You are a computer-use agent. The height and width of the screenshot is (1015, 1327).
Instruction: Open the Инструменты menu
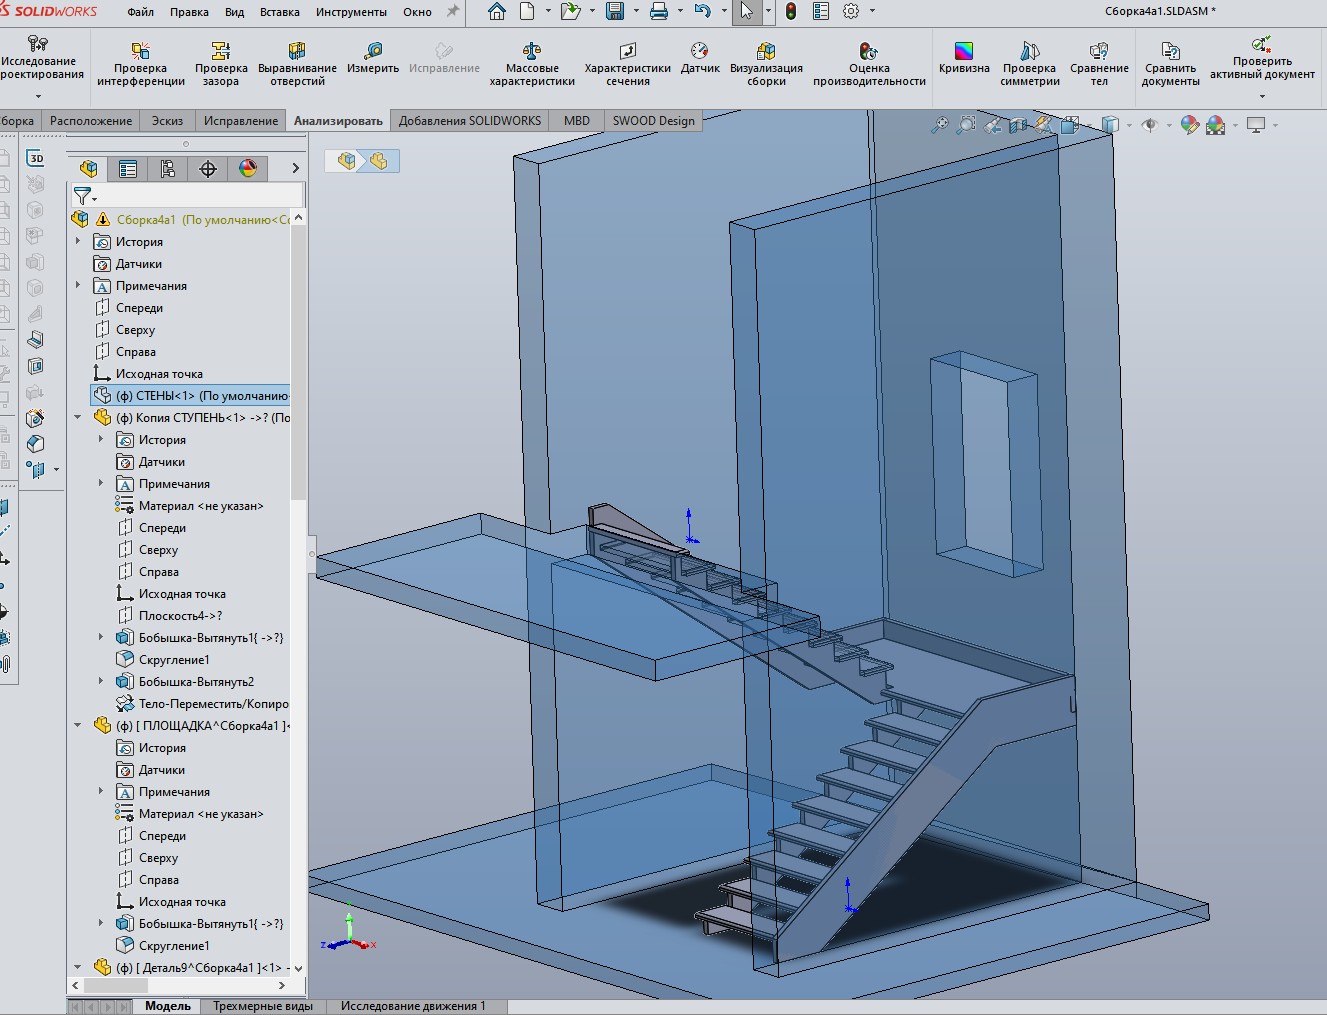[351, 12]
